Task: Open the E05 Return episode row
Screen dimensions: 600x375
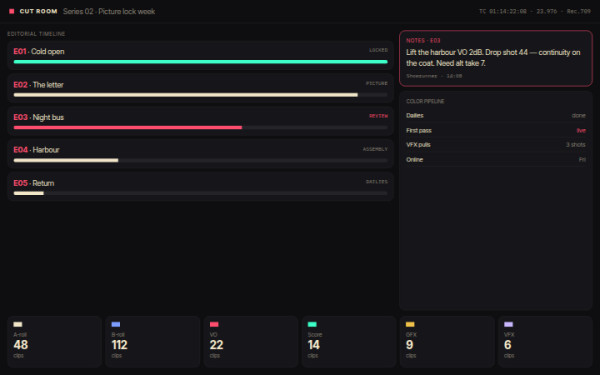Action: (201, 187)
